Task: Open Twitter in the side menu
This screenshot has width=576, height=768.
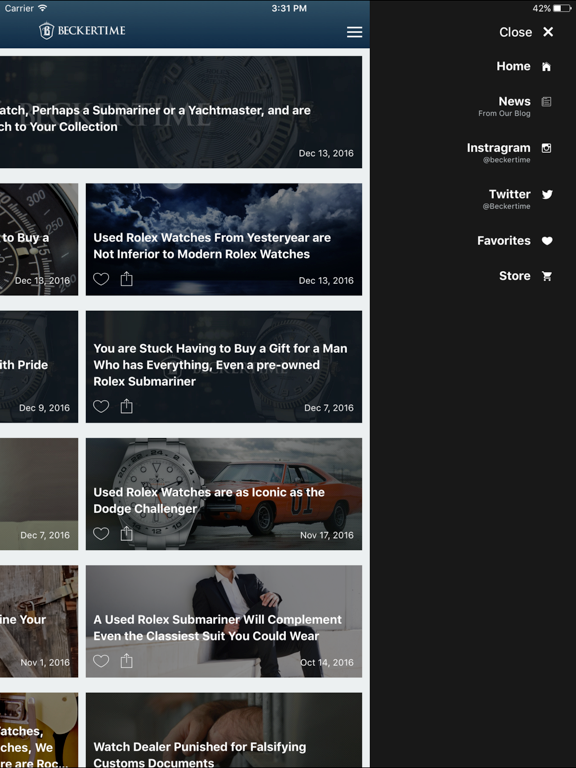Action: [x=509, y=194]
